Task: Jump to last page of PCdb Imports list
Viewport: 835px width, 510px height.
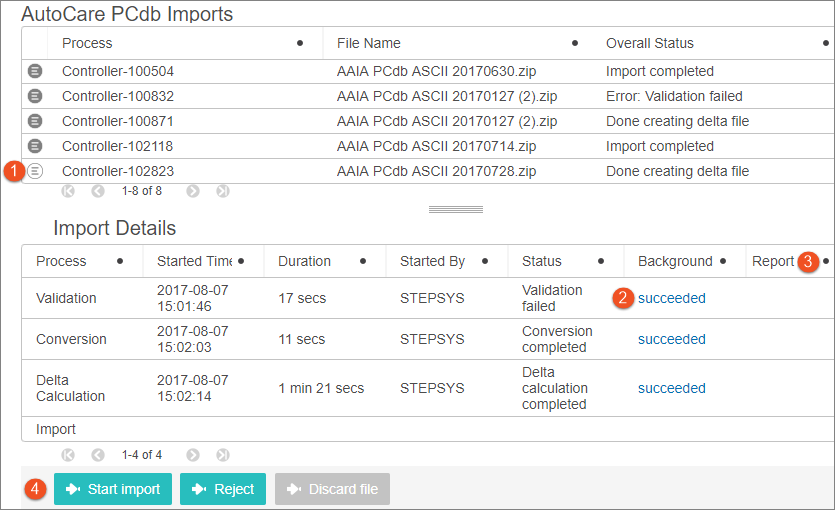Action: click(x=223, y=191)
